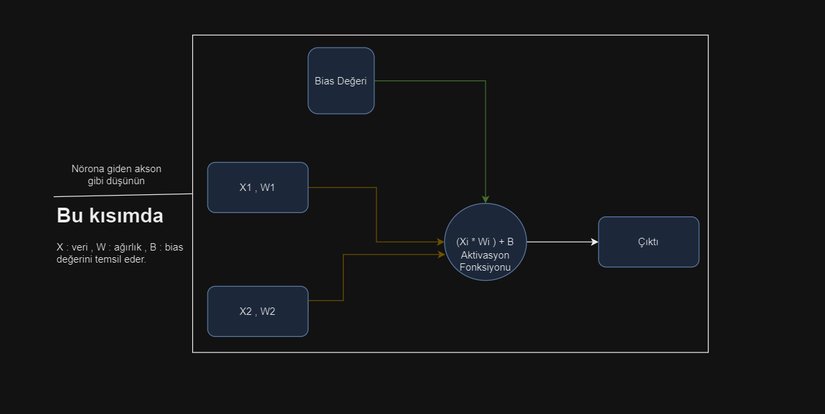Select the vertical segment of the green connector

point(485,140)
